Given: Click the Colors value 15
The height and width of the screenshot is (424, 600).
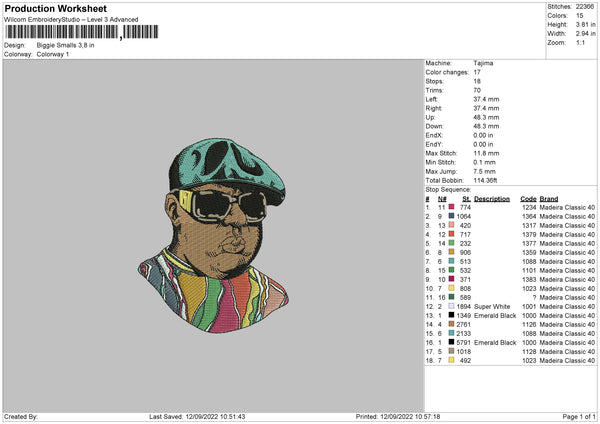Looking at the screenshot, I should pos(579,16).
